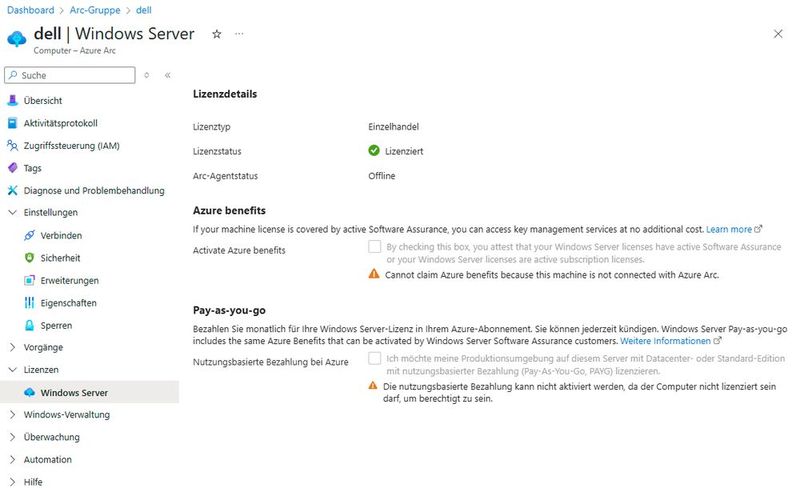Click the dell breadcrumb link
The height and width of the screenshot is (500, 800).
(143, 10)
